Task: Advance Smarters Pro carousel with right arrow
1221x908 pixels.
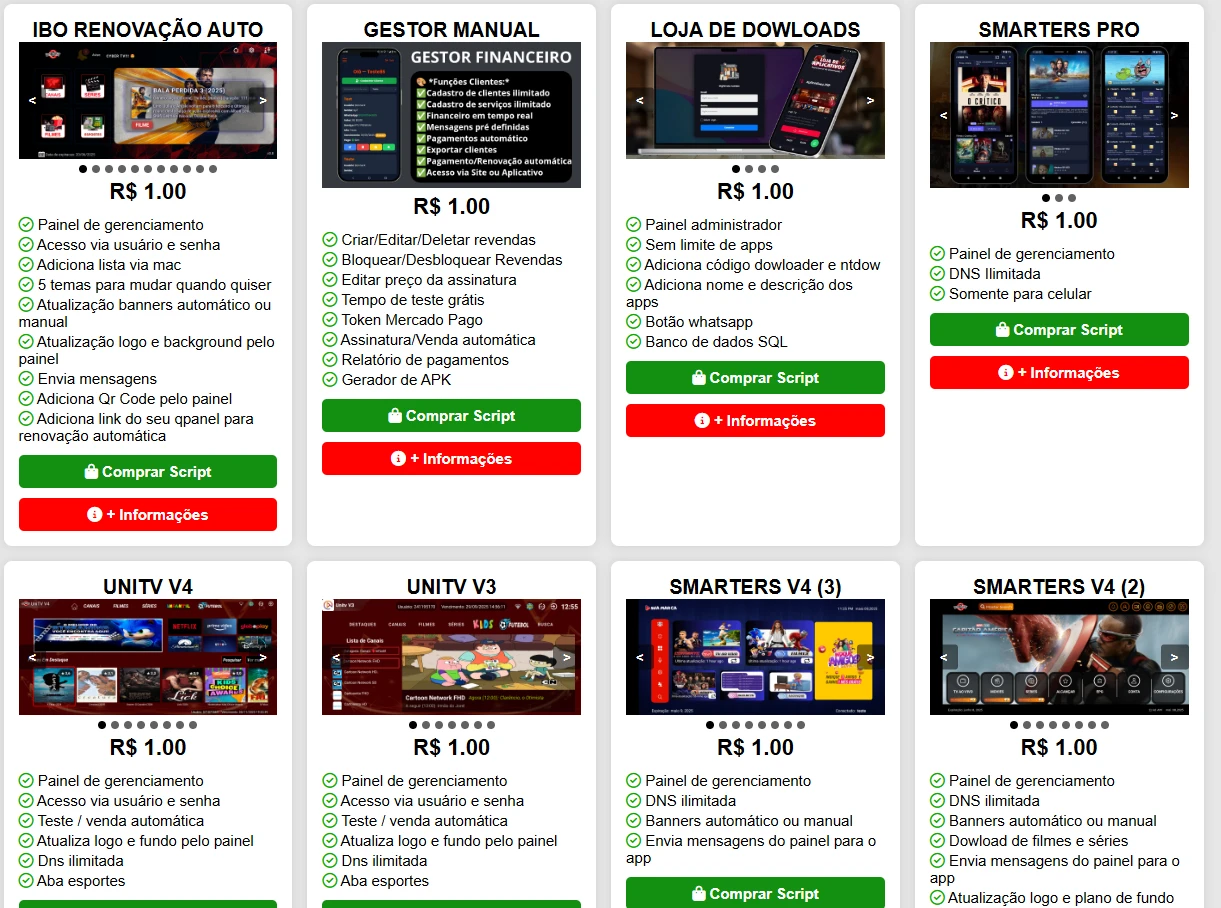Action: [x=1175, y=115]
